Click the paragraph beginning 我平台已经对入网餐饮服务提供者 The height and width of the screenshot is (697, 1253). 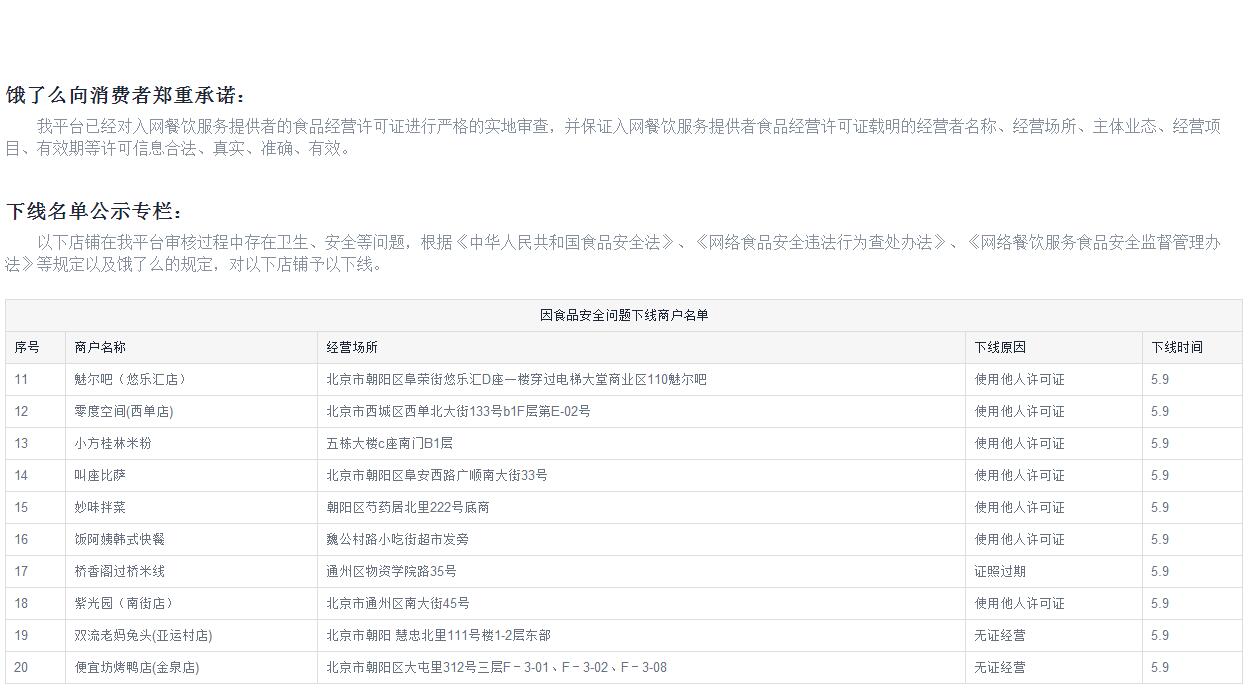click(614, 137)
